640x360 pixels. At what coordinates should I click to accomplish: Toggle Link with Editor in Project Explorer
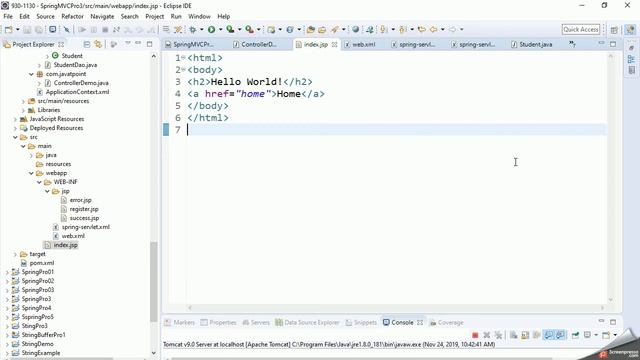98,44
